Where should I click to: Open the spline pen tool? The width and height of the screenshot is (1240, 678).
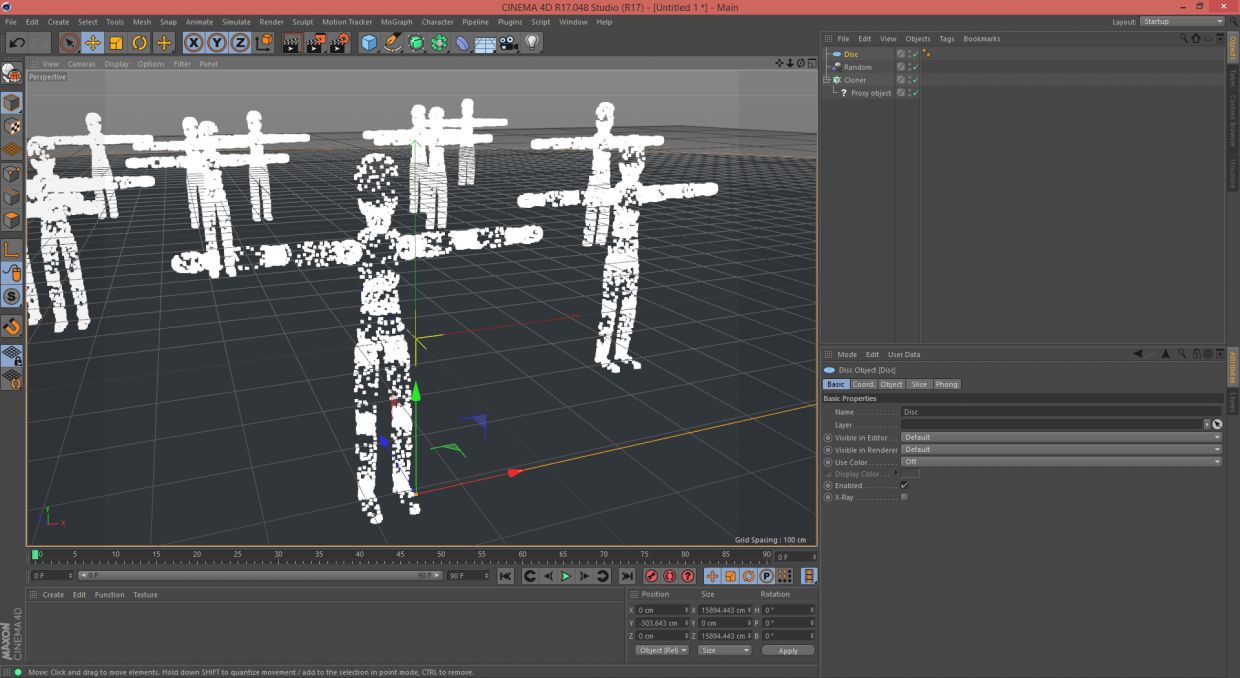(393, 43)
